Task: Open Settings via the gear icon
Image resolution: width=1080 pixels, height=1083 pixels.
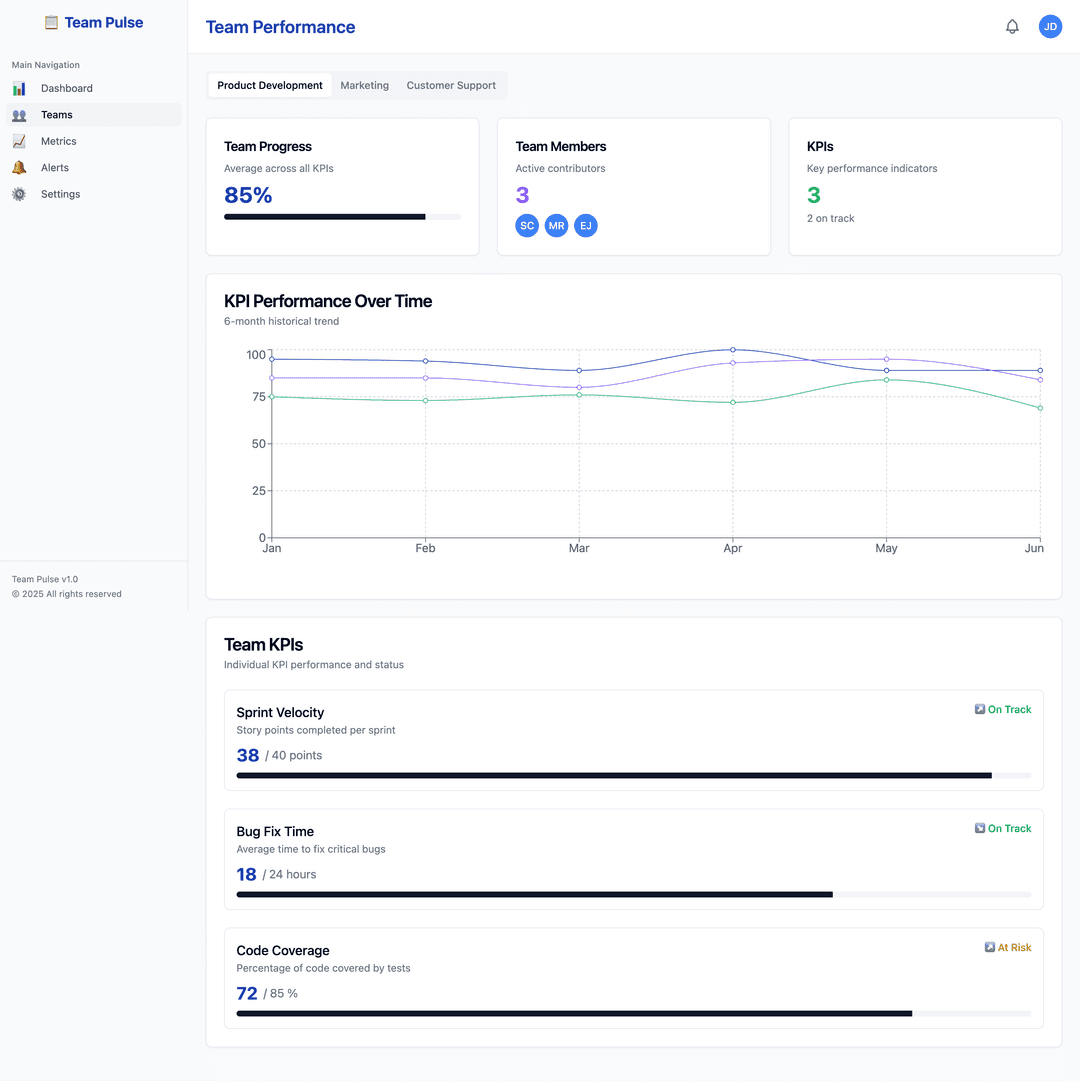Action: [17, 193]
